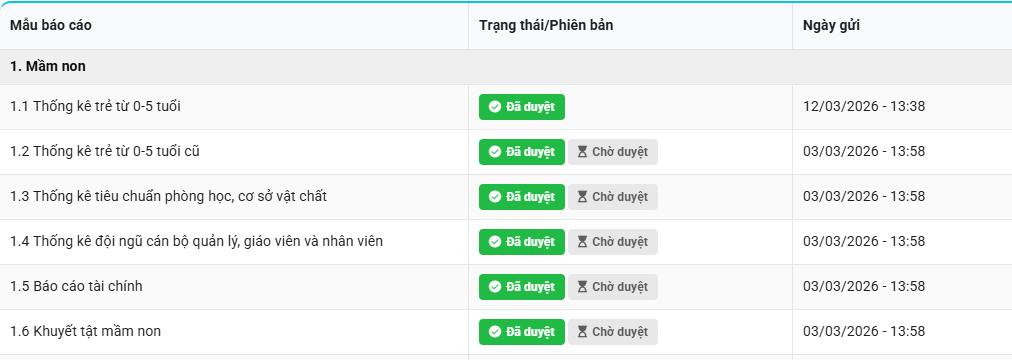Click checkmark icon in Khuyết tật mầm non row
Image resolution: width=1012 pixels, height=360 pixels.
click(x=495, y=332)
